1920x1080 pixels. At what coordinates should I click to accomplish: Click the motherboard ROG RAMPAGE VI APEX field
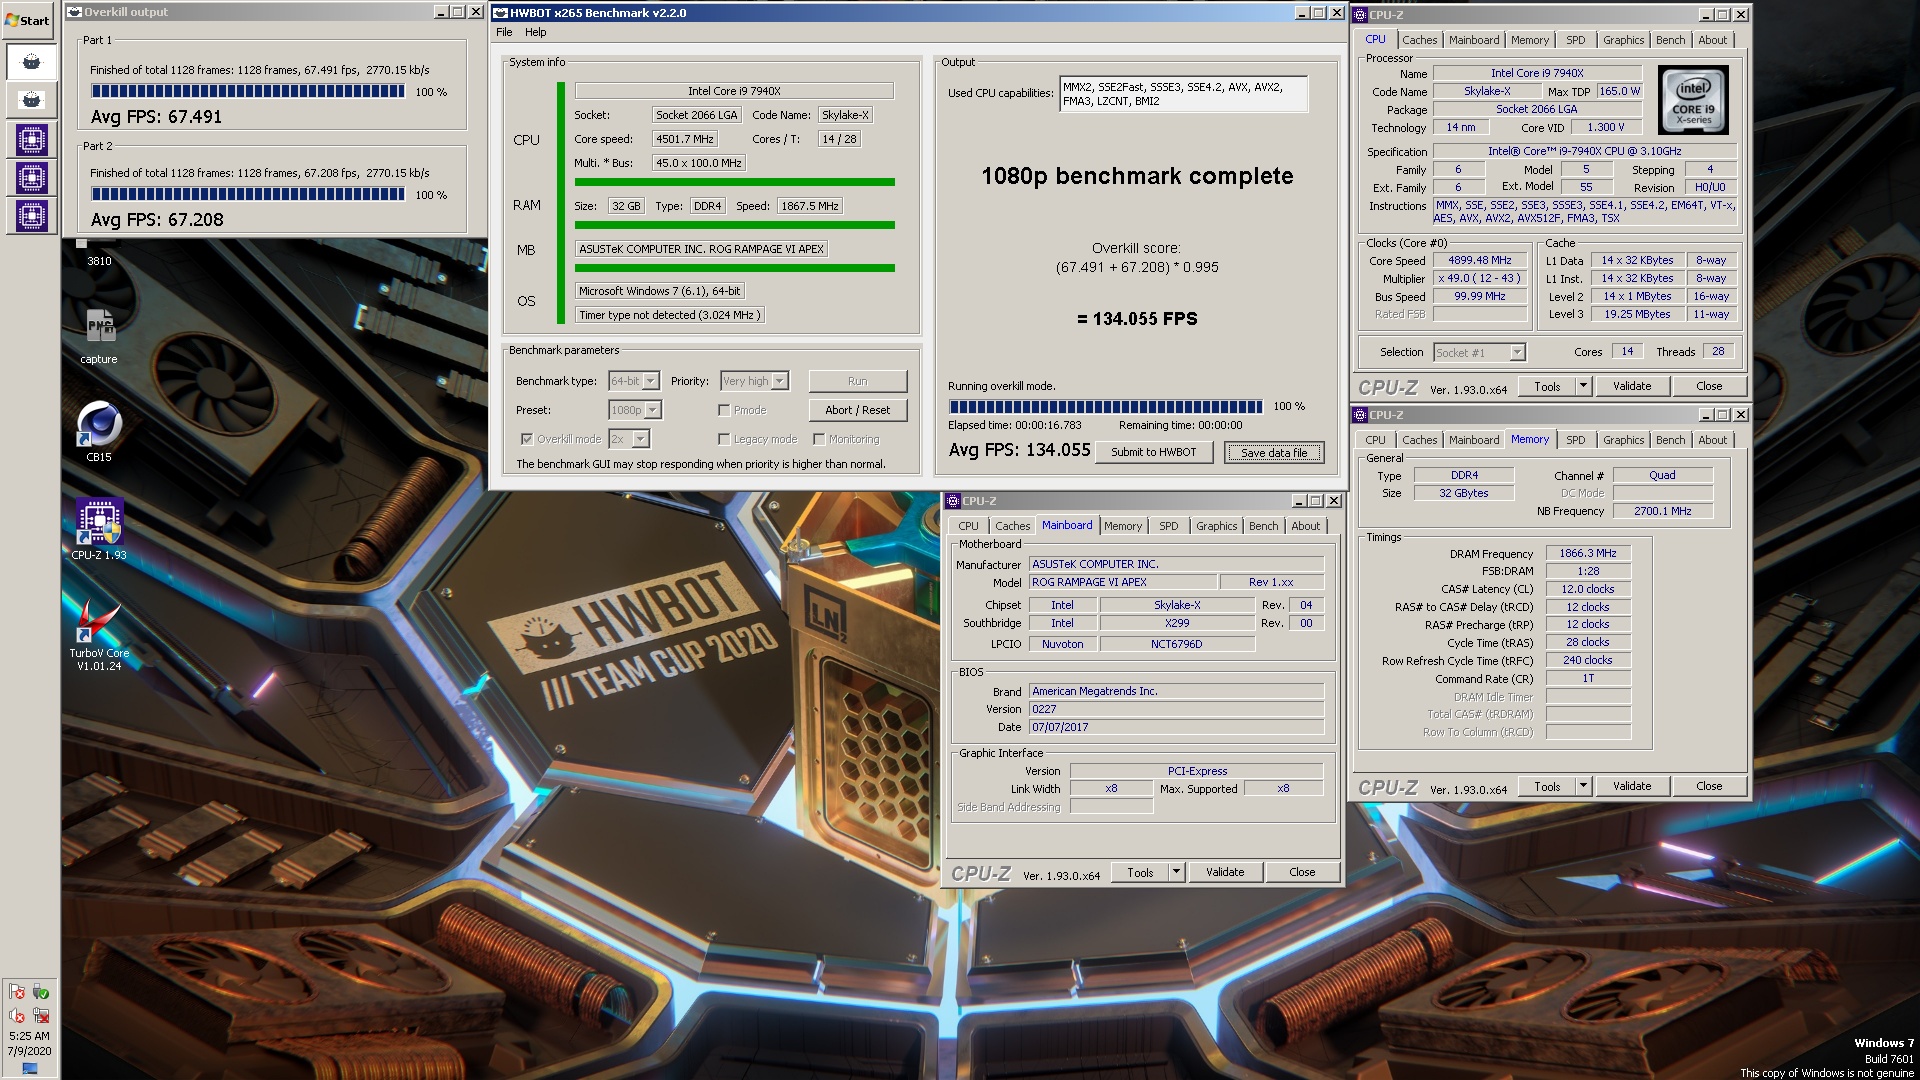pos(701,249)
